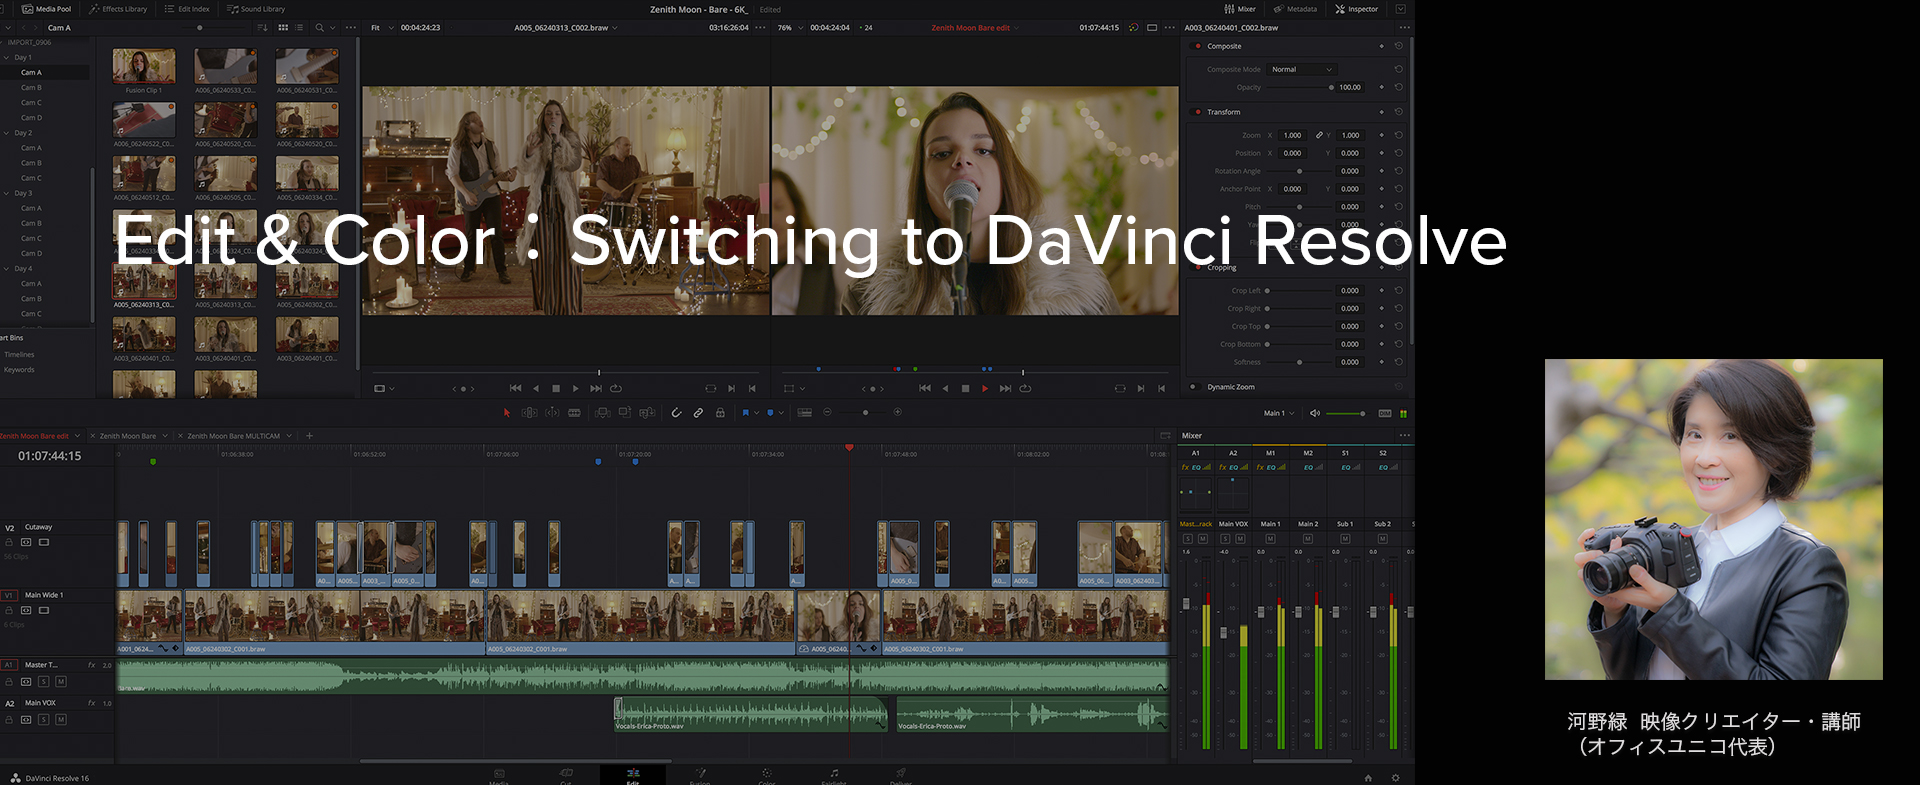Screen dimensions: 1920x785
Task: Open the Timelines smart bin
Action: [19, 354]
